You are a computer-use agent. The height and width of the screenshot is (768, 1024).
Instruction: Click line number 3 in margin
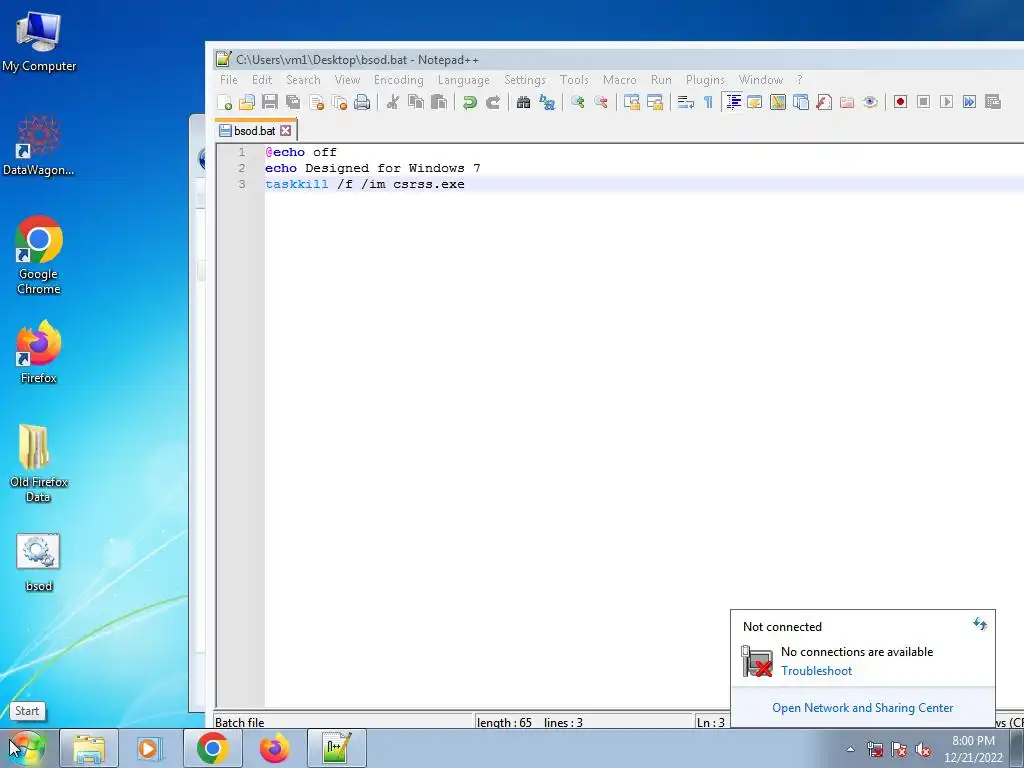tap(242, 184)
